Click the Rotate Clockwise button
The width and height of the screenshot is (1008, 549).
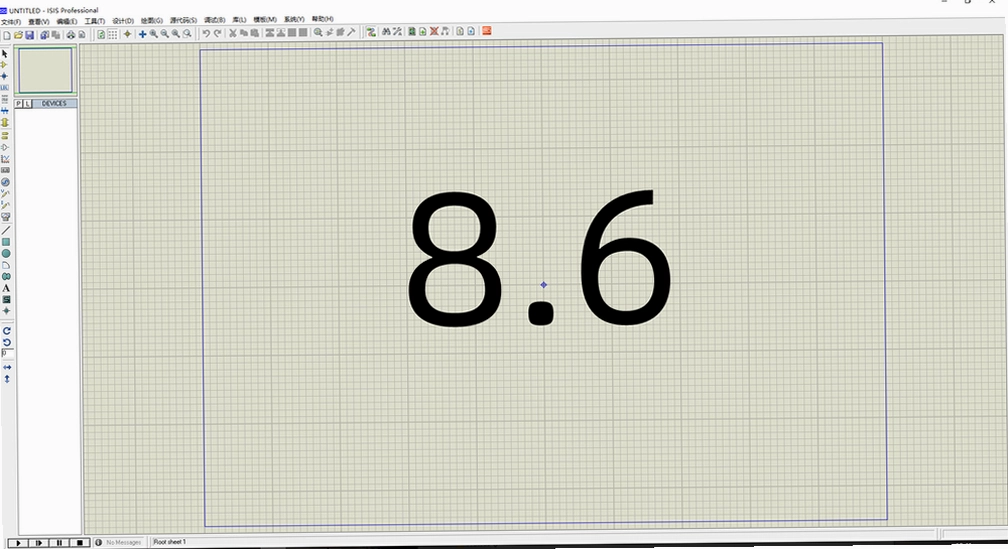6,331
